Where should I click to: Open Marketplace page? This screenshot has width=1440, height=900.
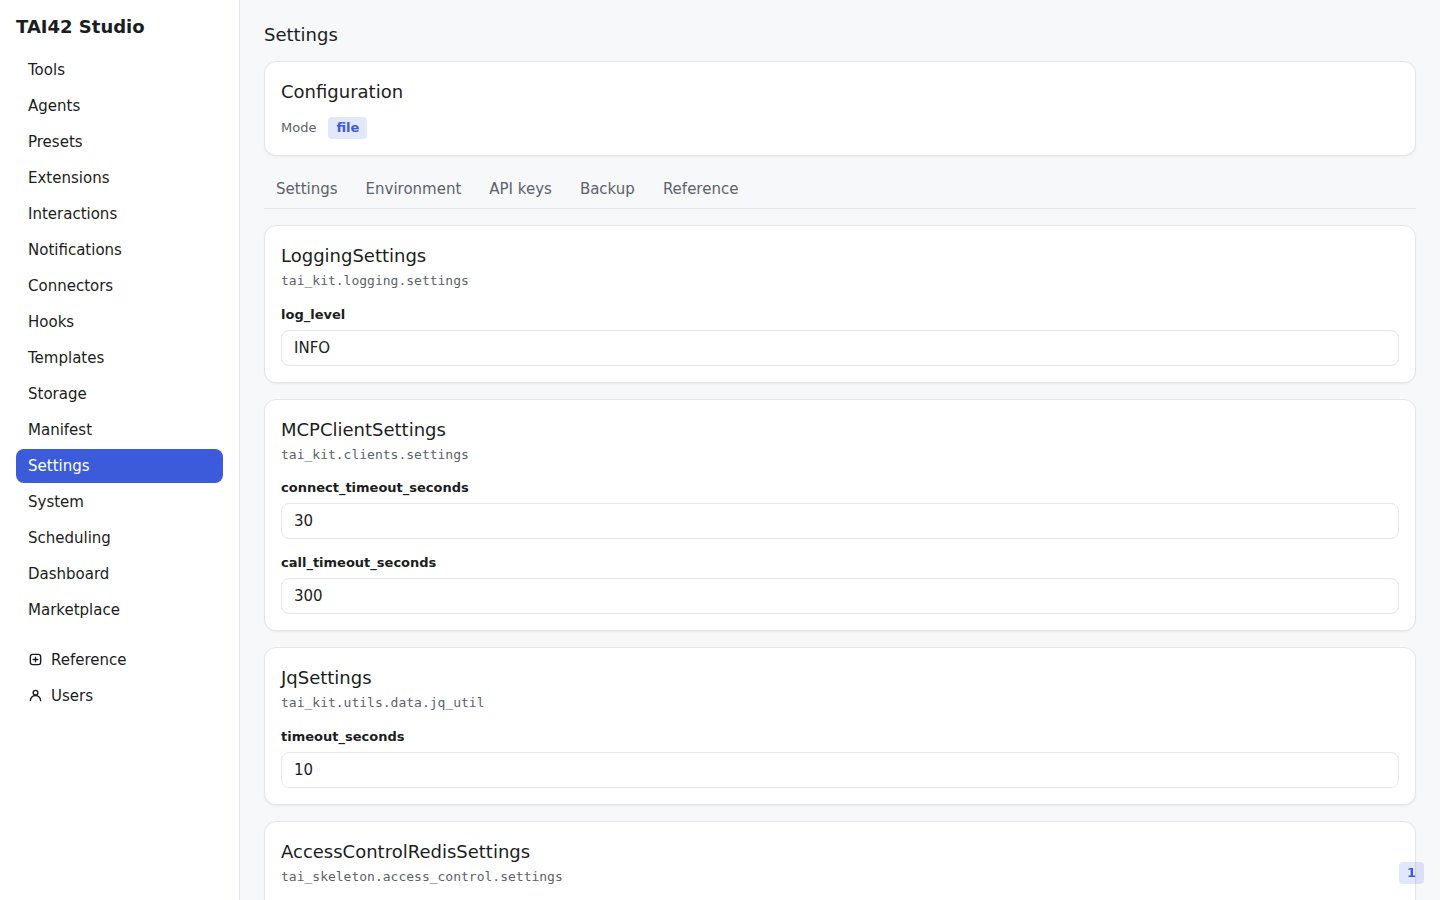tap(119, 610)
